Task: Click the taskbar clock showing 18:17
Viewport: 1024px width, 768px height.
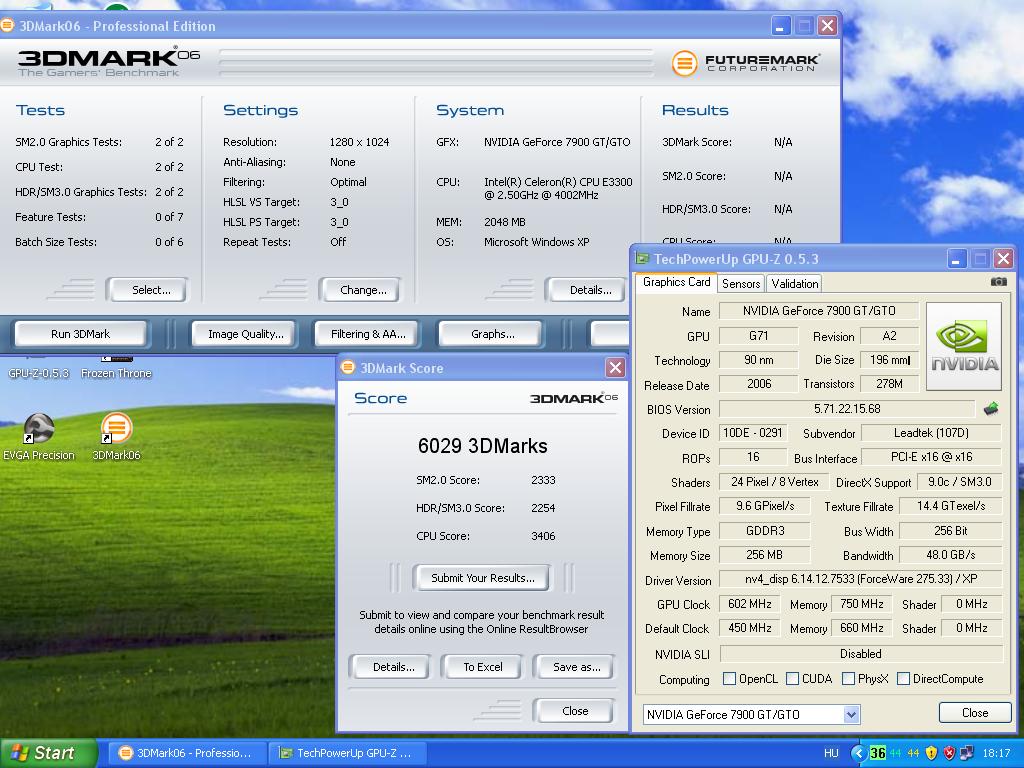Action: [996, 753]
